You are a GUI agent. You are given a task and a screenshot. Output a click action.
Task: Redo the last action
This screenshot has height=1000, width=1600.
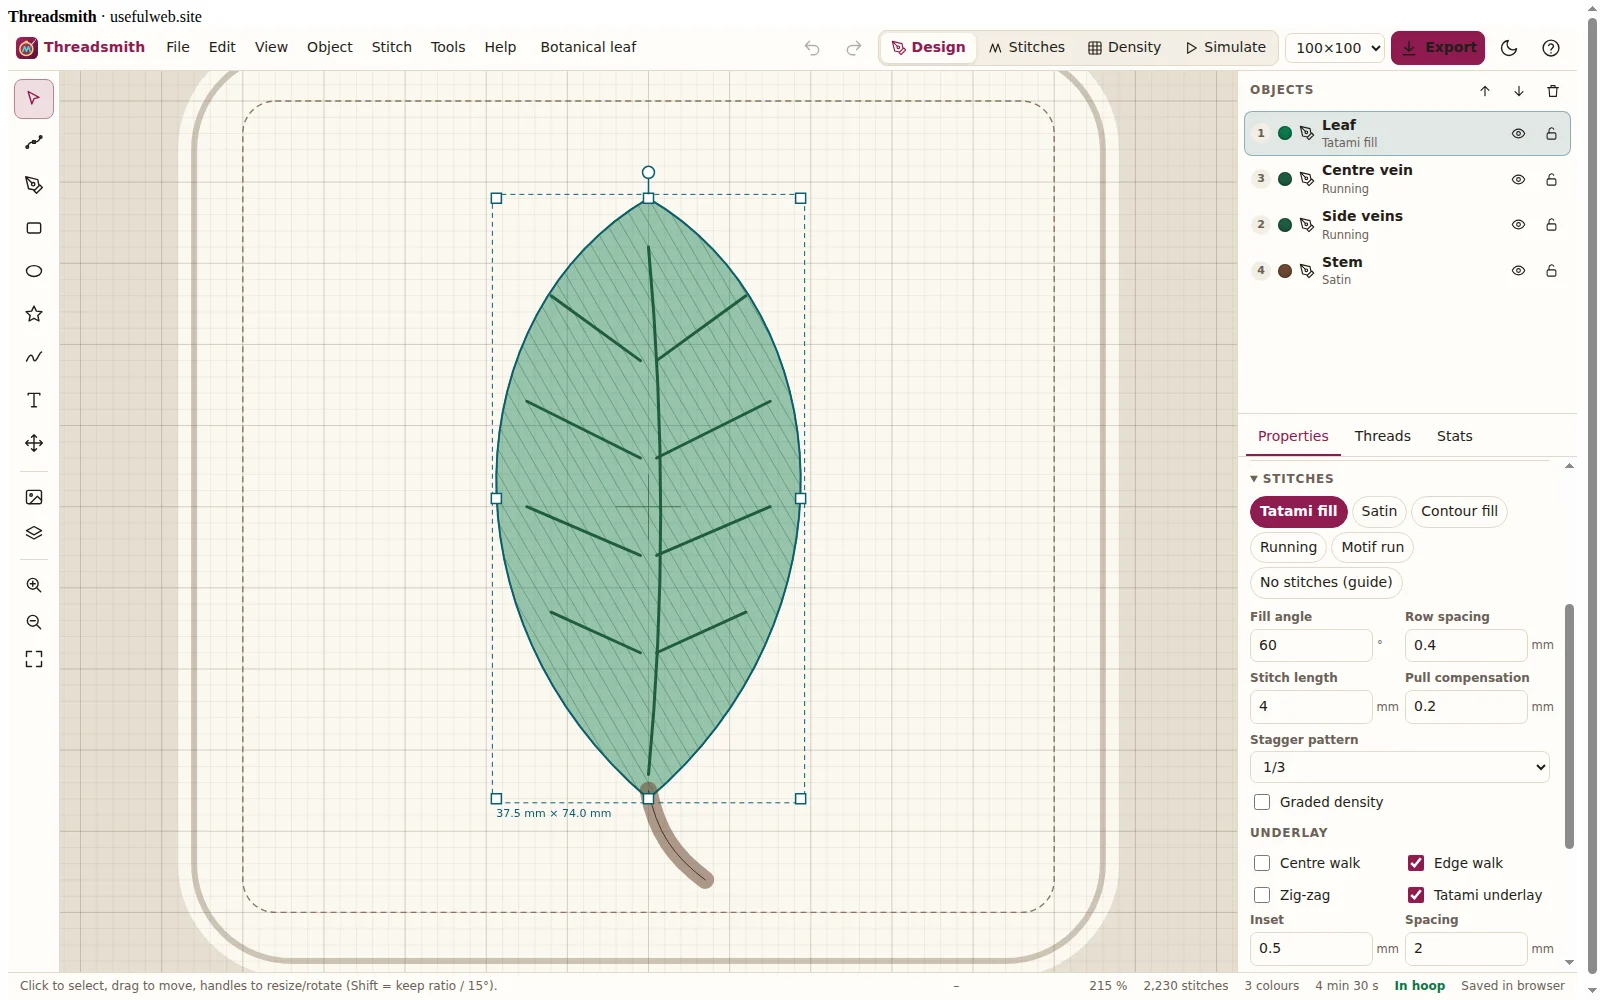853,48
